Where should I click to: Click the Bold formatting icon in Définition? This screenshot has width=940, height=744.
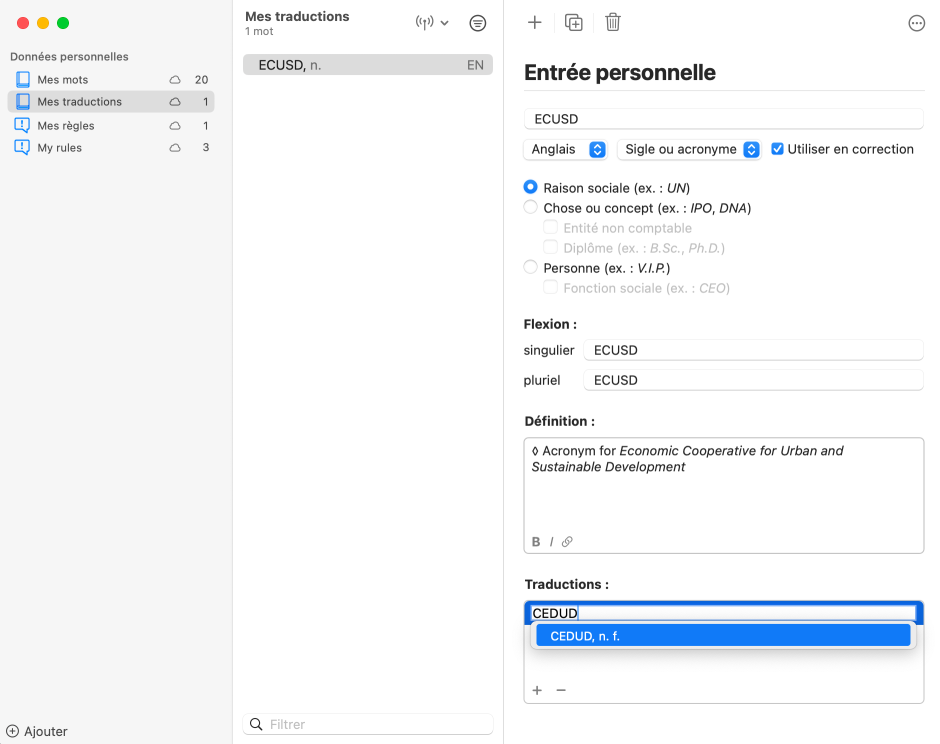tap(536, 542)
